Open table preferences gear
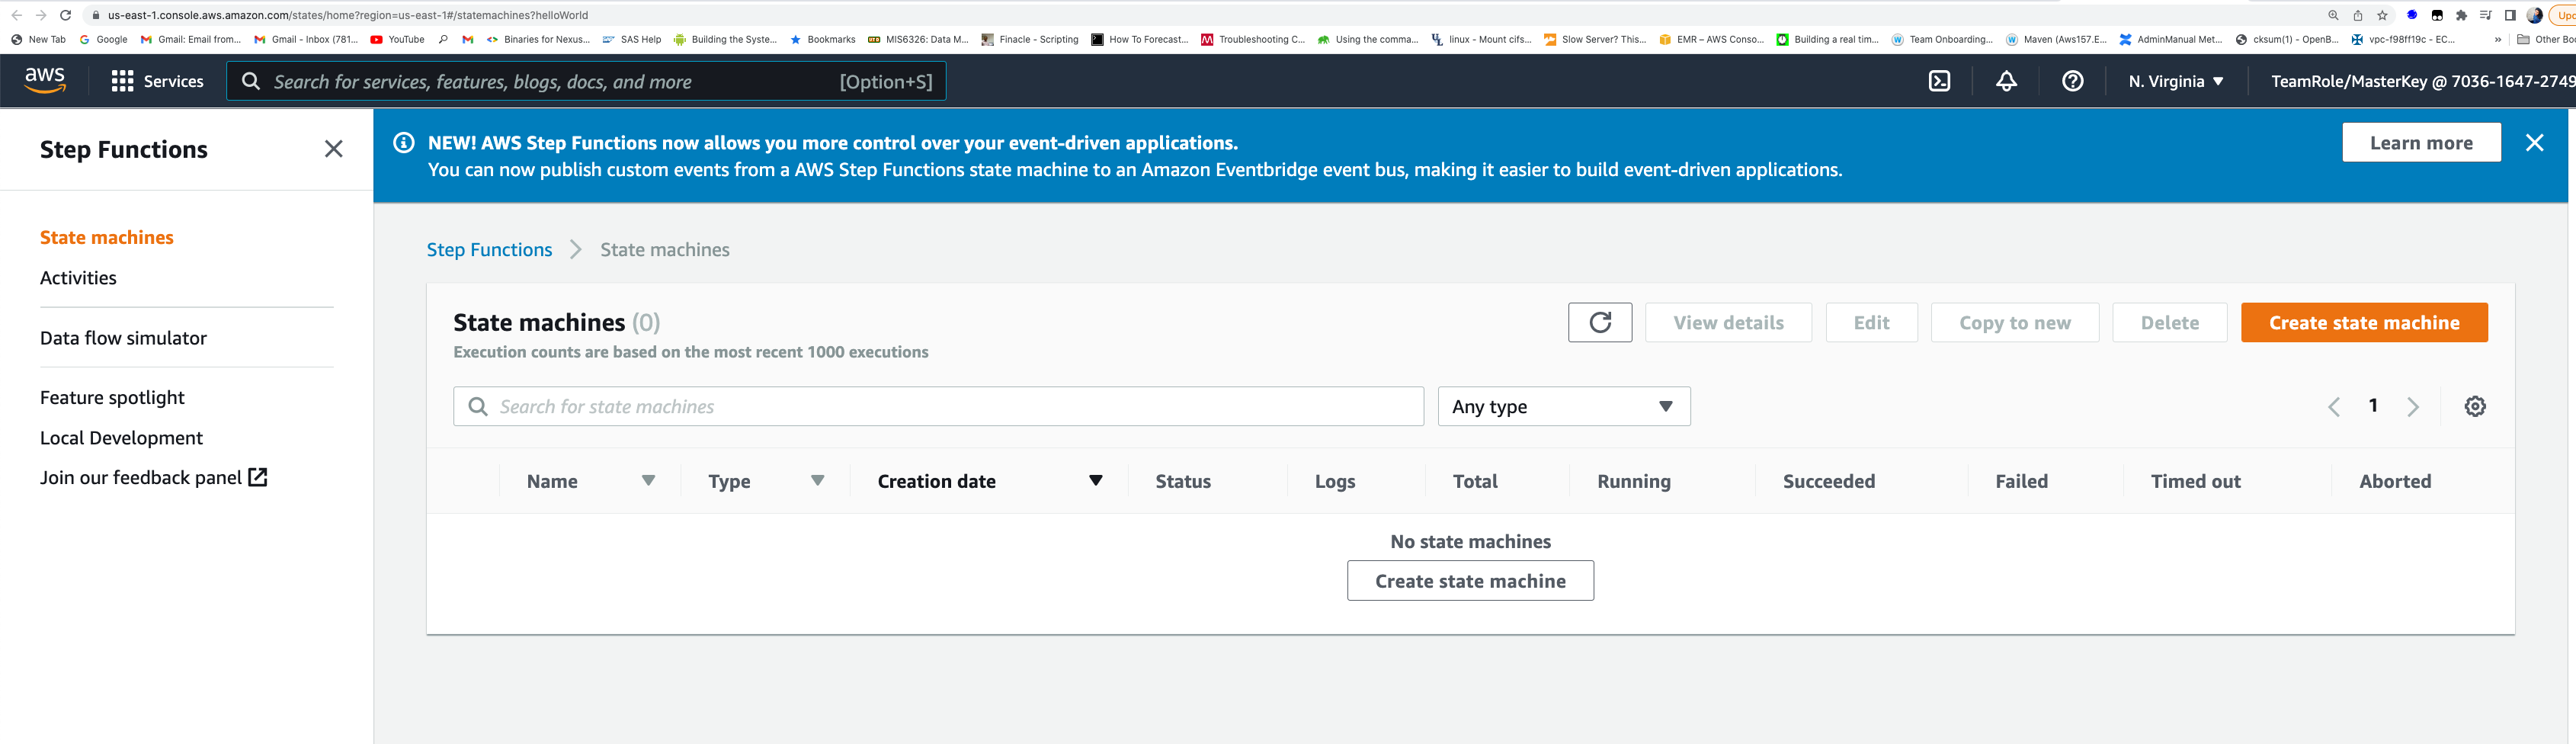The width and height of the screenshot is (2576, 744). pos(2475,406)
